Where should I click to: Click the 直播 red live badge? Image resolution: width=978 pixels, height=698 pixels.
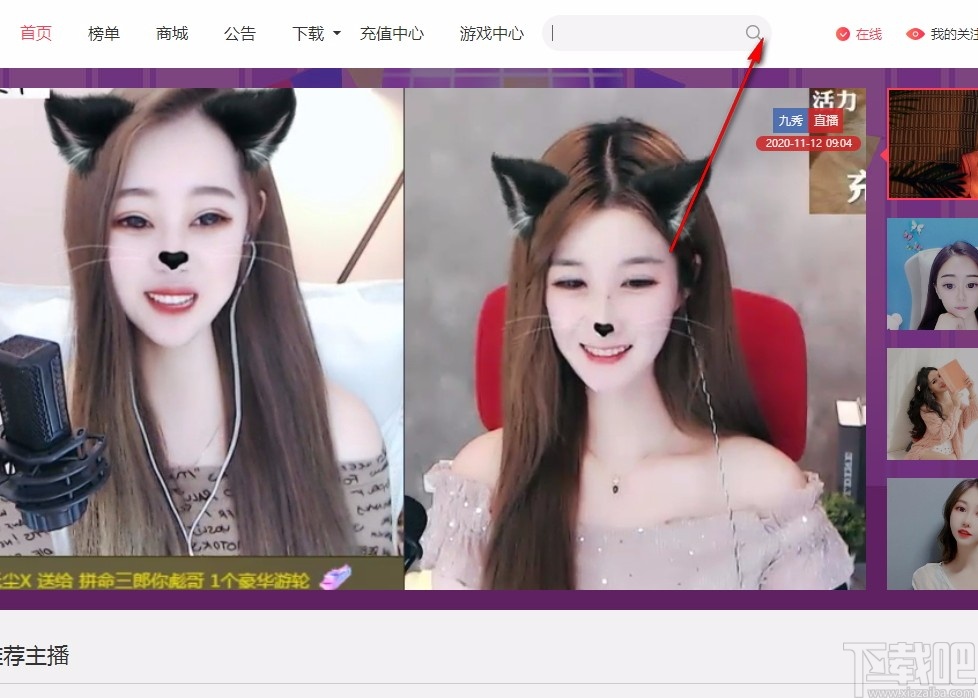pyautogui.click(x=826, y=120)
